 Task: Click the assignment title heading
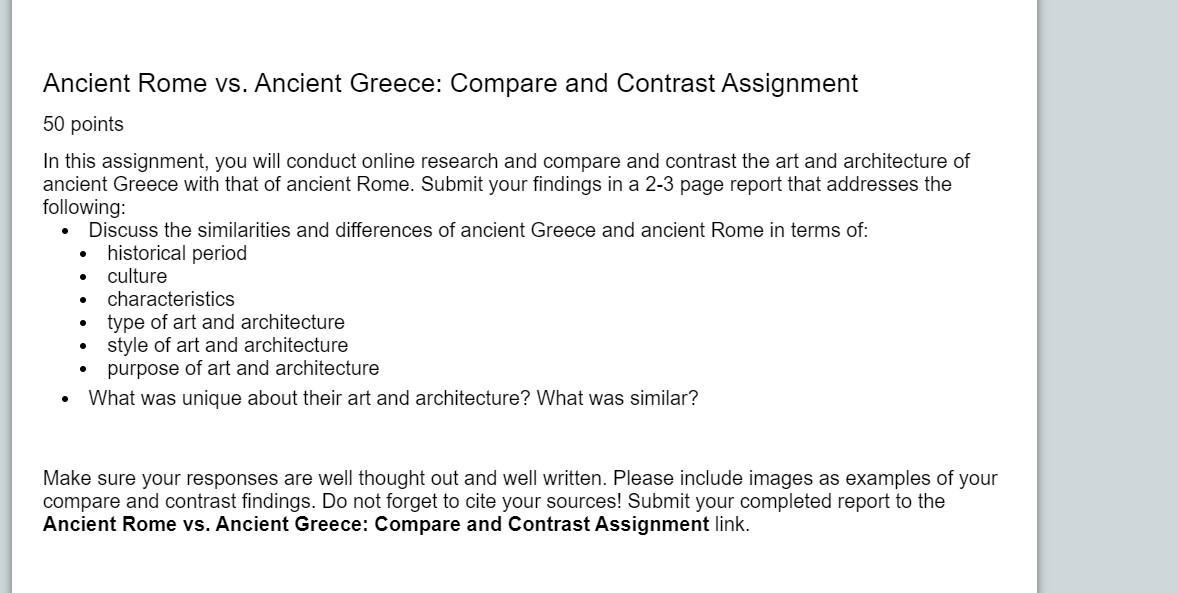pyautogui.click(x=450, y=83)
